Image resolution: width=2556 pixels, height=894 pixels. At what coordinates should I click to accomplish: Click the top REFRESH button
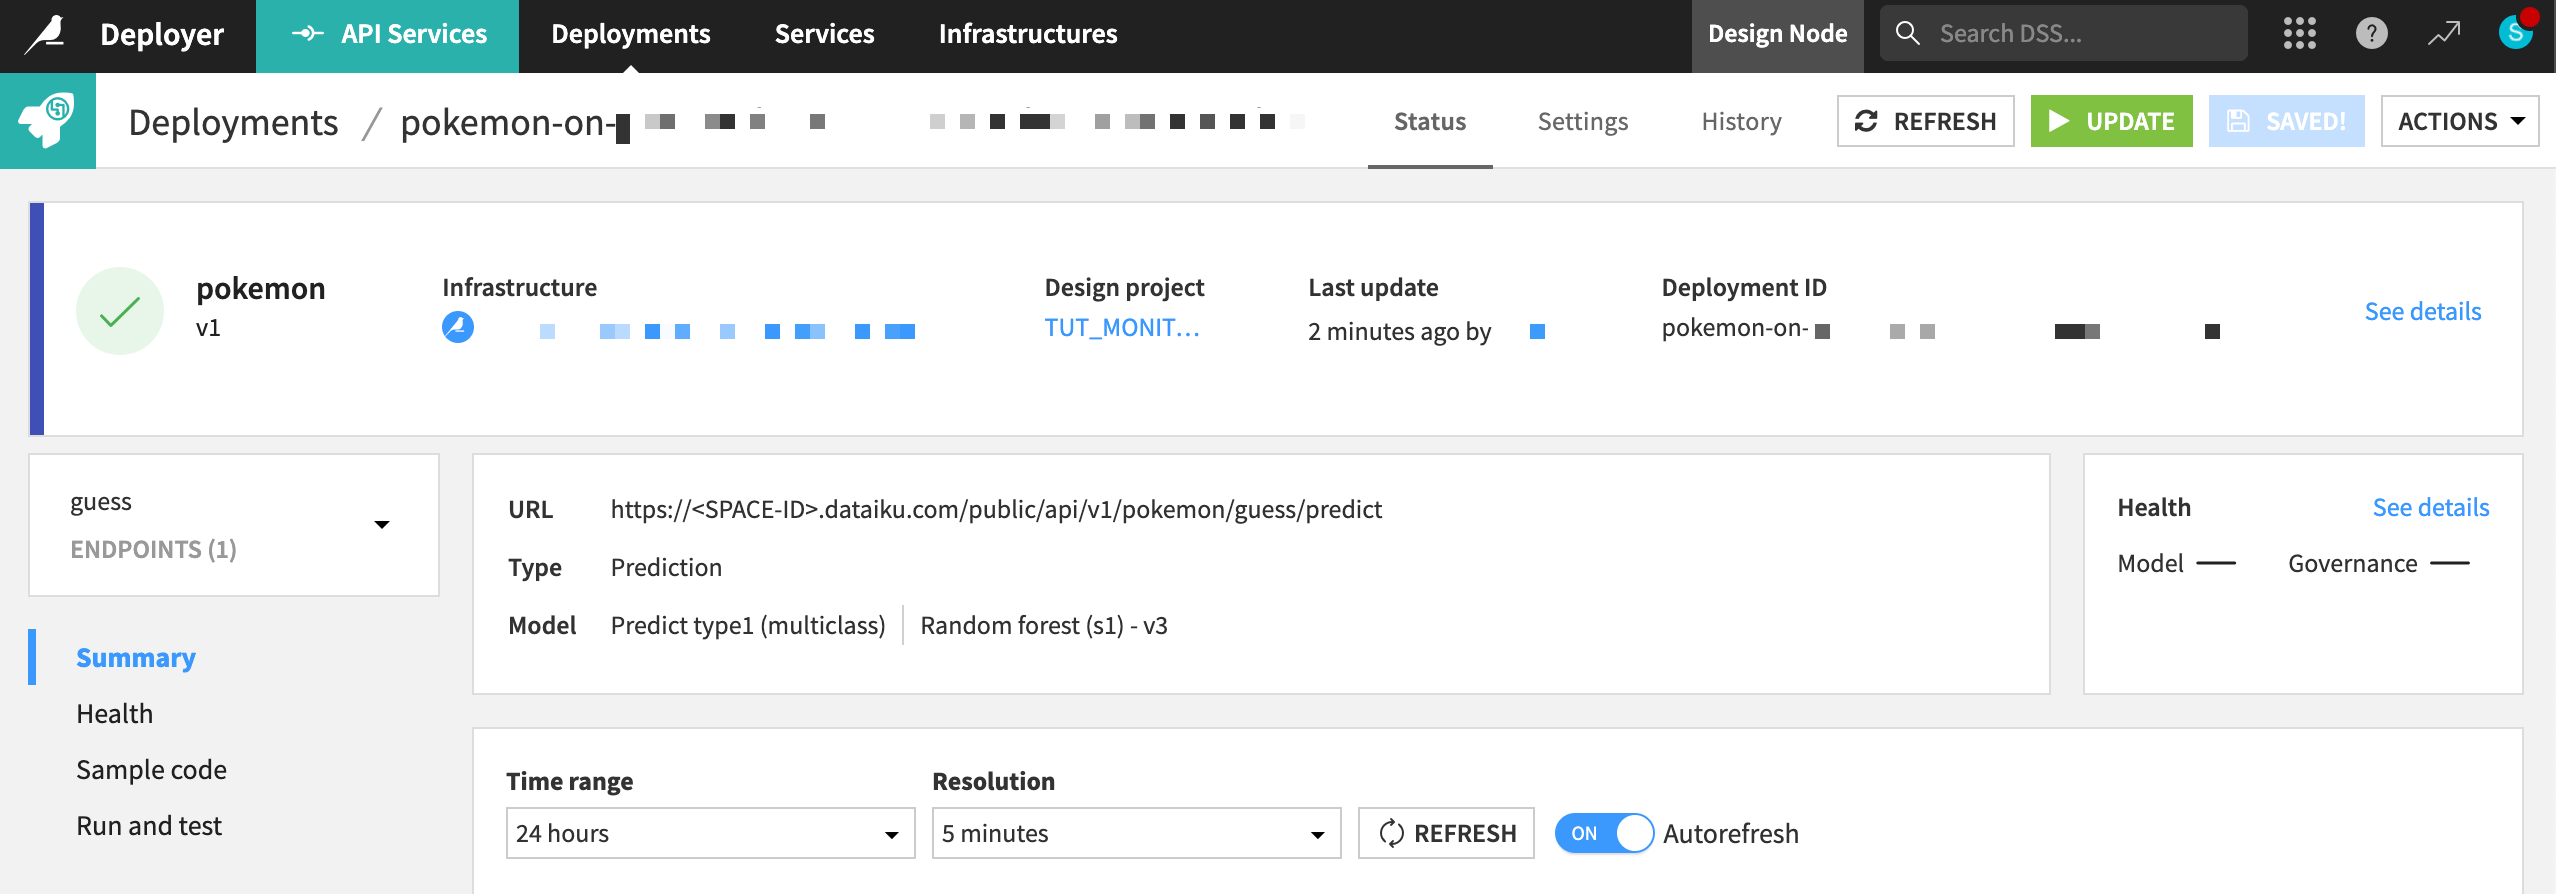[1925, 121]
